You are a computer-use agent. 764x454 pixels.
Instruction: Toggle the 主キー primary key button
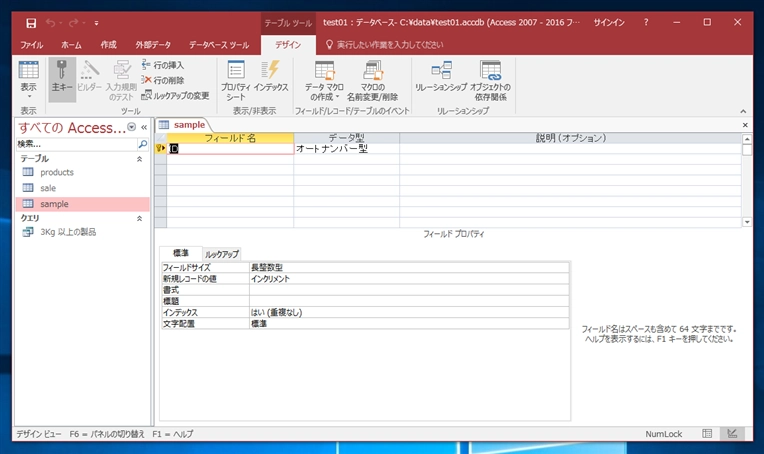pos(62,79)
